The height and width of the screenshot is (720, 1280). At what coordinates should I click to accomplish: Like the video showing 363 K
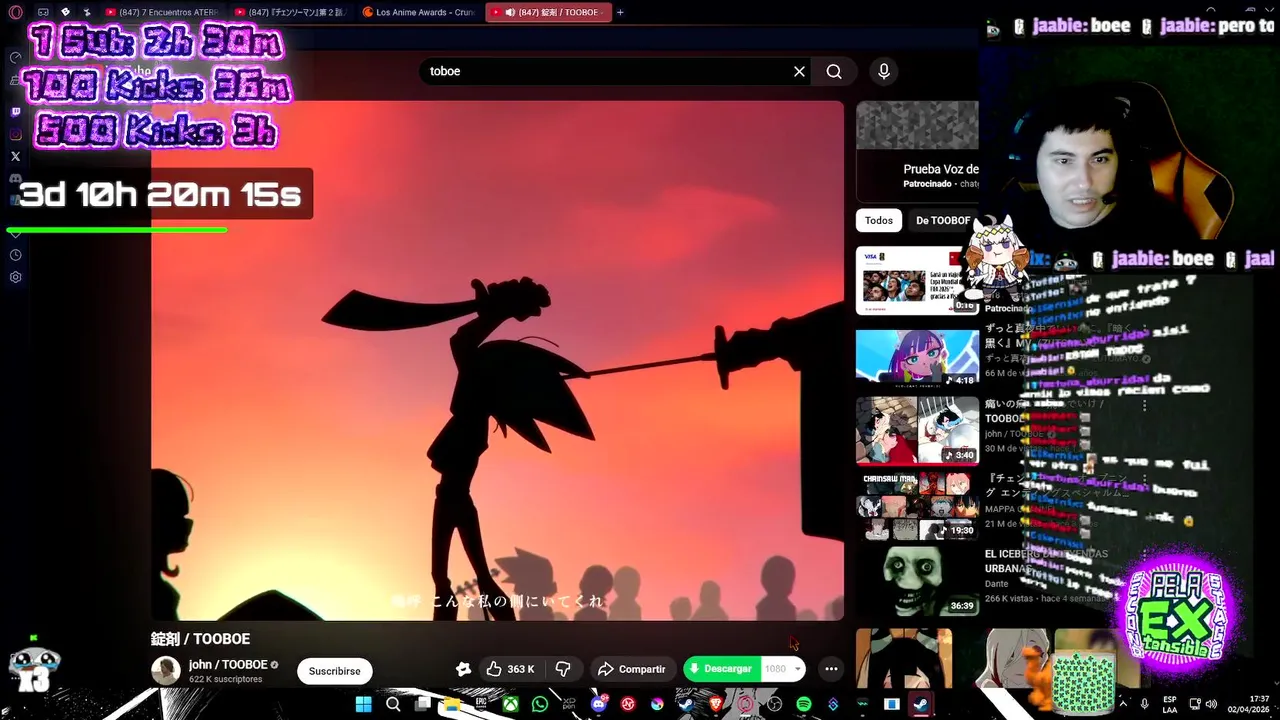(511, 669)
